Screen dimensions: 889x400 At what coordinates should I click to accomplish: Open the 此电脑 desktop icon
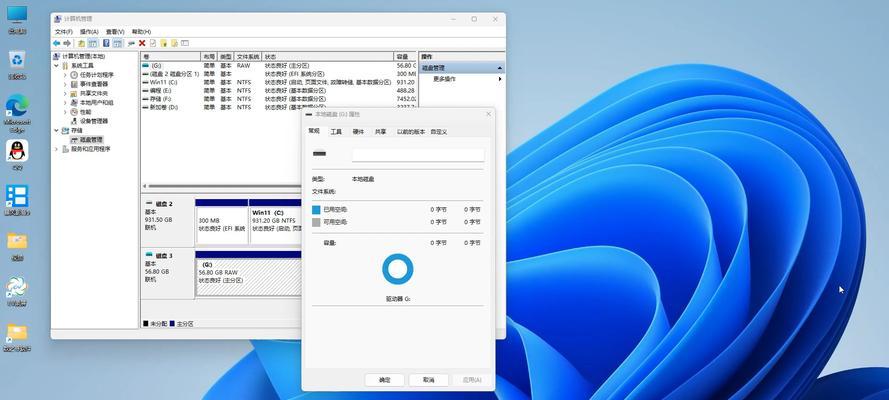(x=18, y=19)
